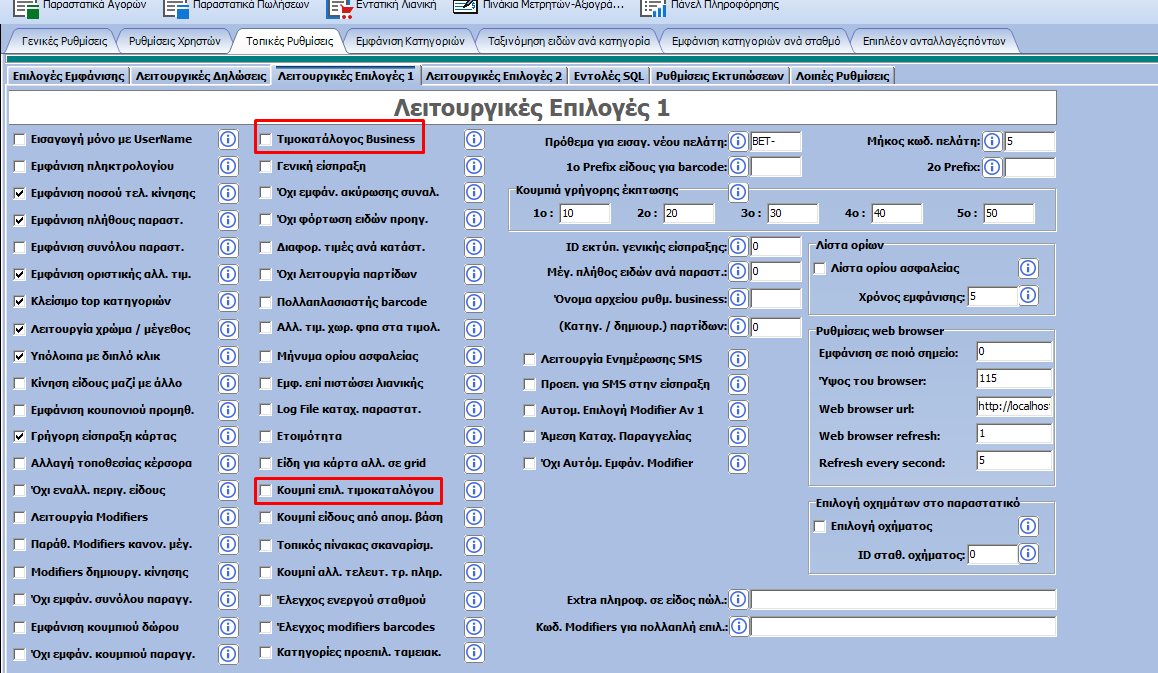Check Επιλογή οχήματος checkbox
Viewport: 1158px width, 673px height.
[x=819, y=526]
